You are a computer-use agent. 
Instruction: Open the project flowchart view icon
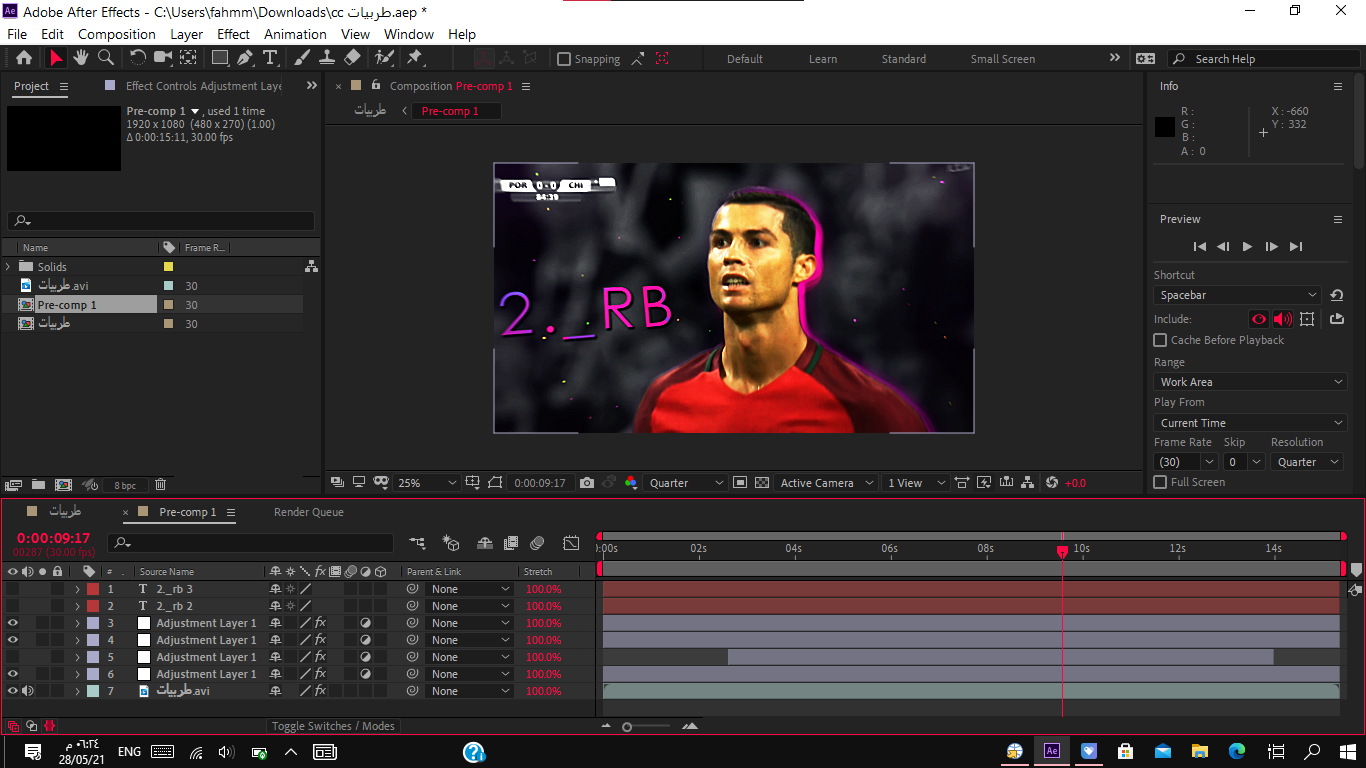point(311,266)
